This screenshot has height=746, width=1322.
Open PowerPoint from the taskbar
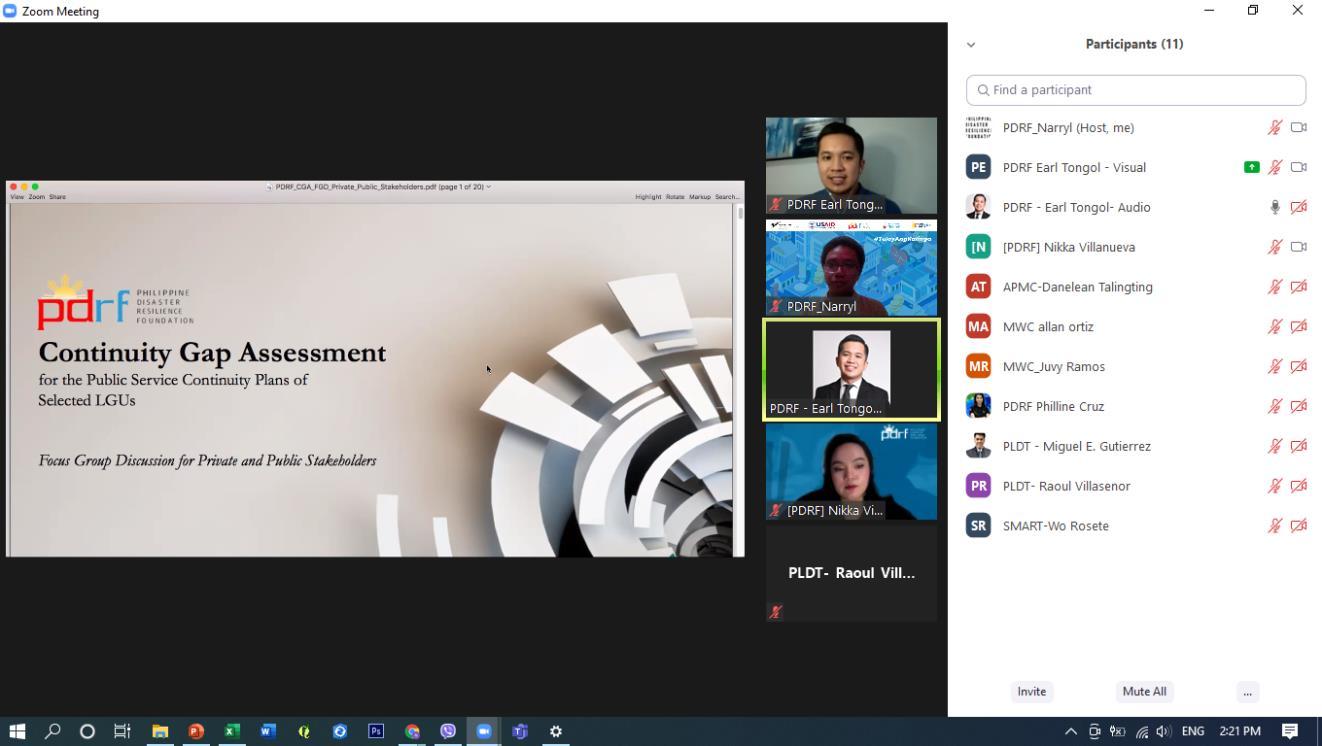(196, 731)
